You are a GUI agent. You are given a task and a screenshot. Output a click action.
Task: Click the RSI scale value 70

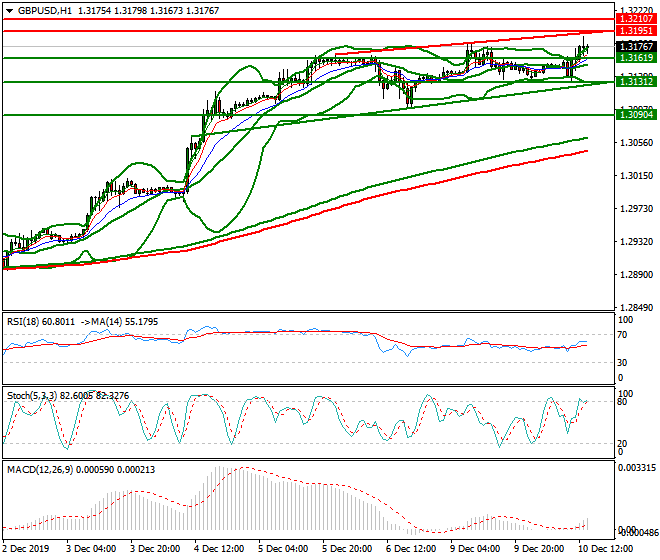(622, 335)
